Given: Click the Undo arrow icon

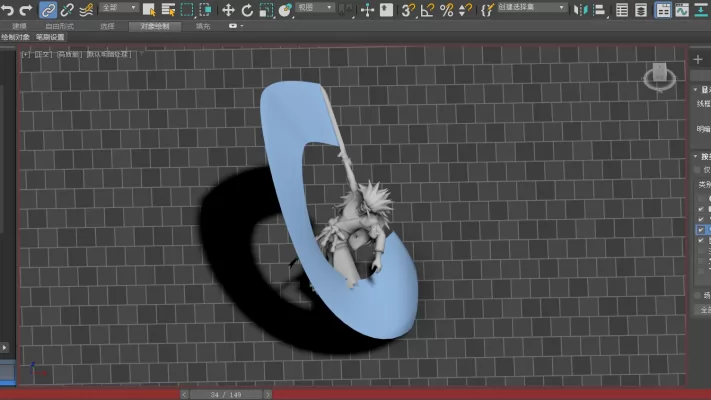Looking at the screenshot, I should pos(8,9).
